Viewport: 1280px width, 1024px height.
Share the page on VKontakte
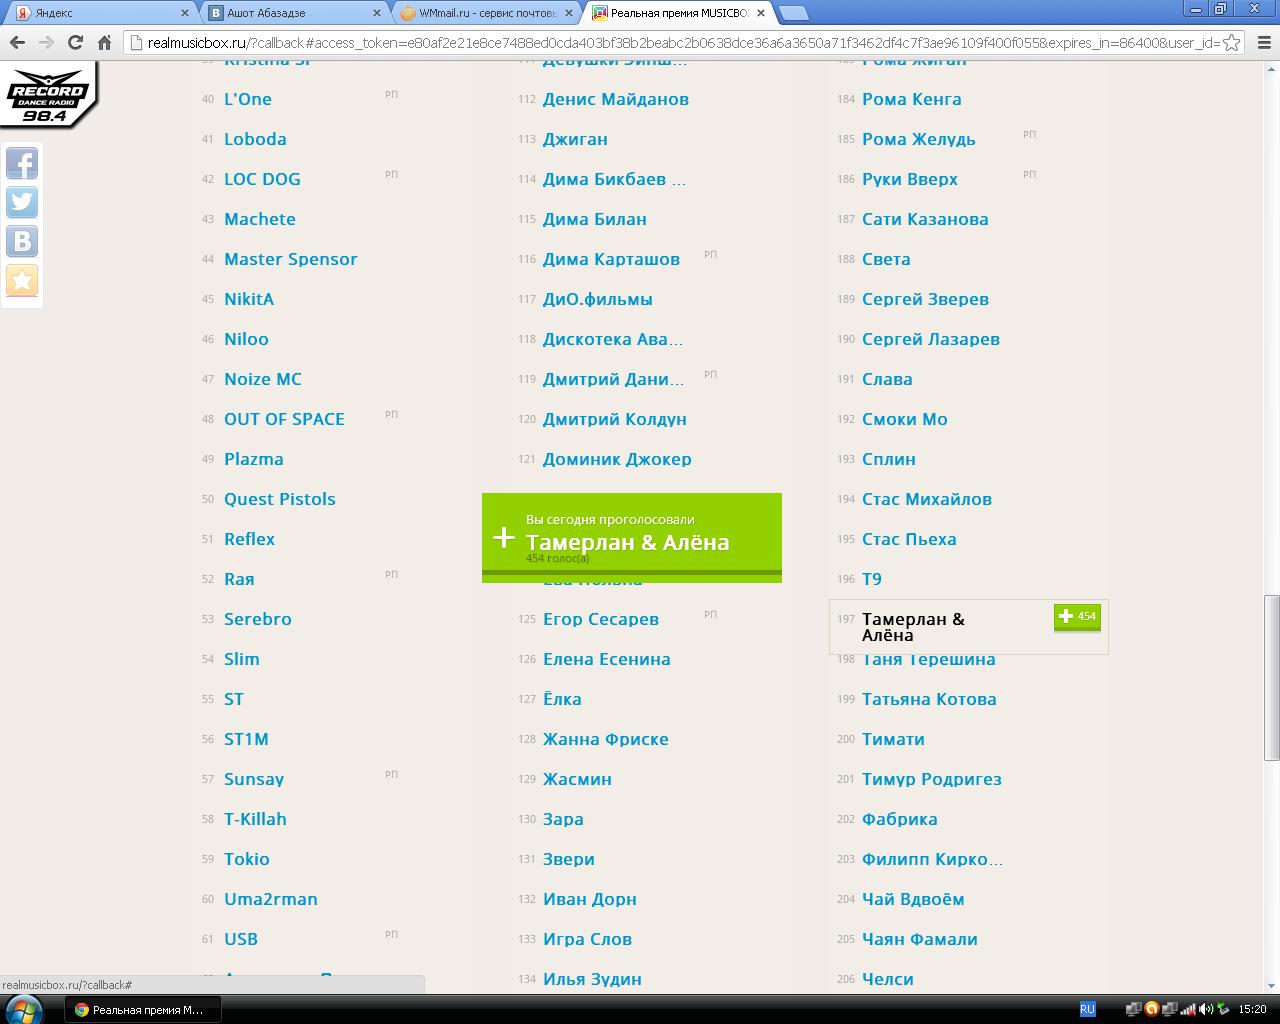[22, 241]
